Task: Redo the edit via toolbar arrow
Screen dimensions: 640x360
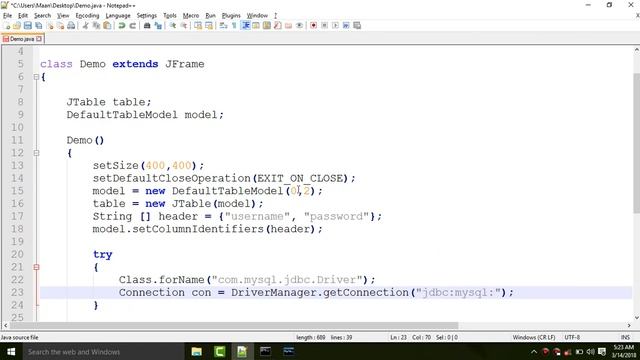Action: pos(132,26)
